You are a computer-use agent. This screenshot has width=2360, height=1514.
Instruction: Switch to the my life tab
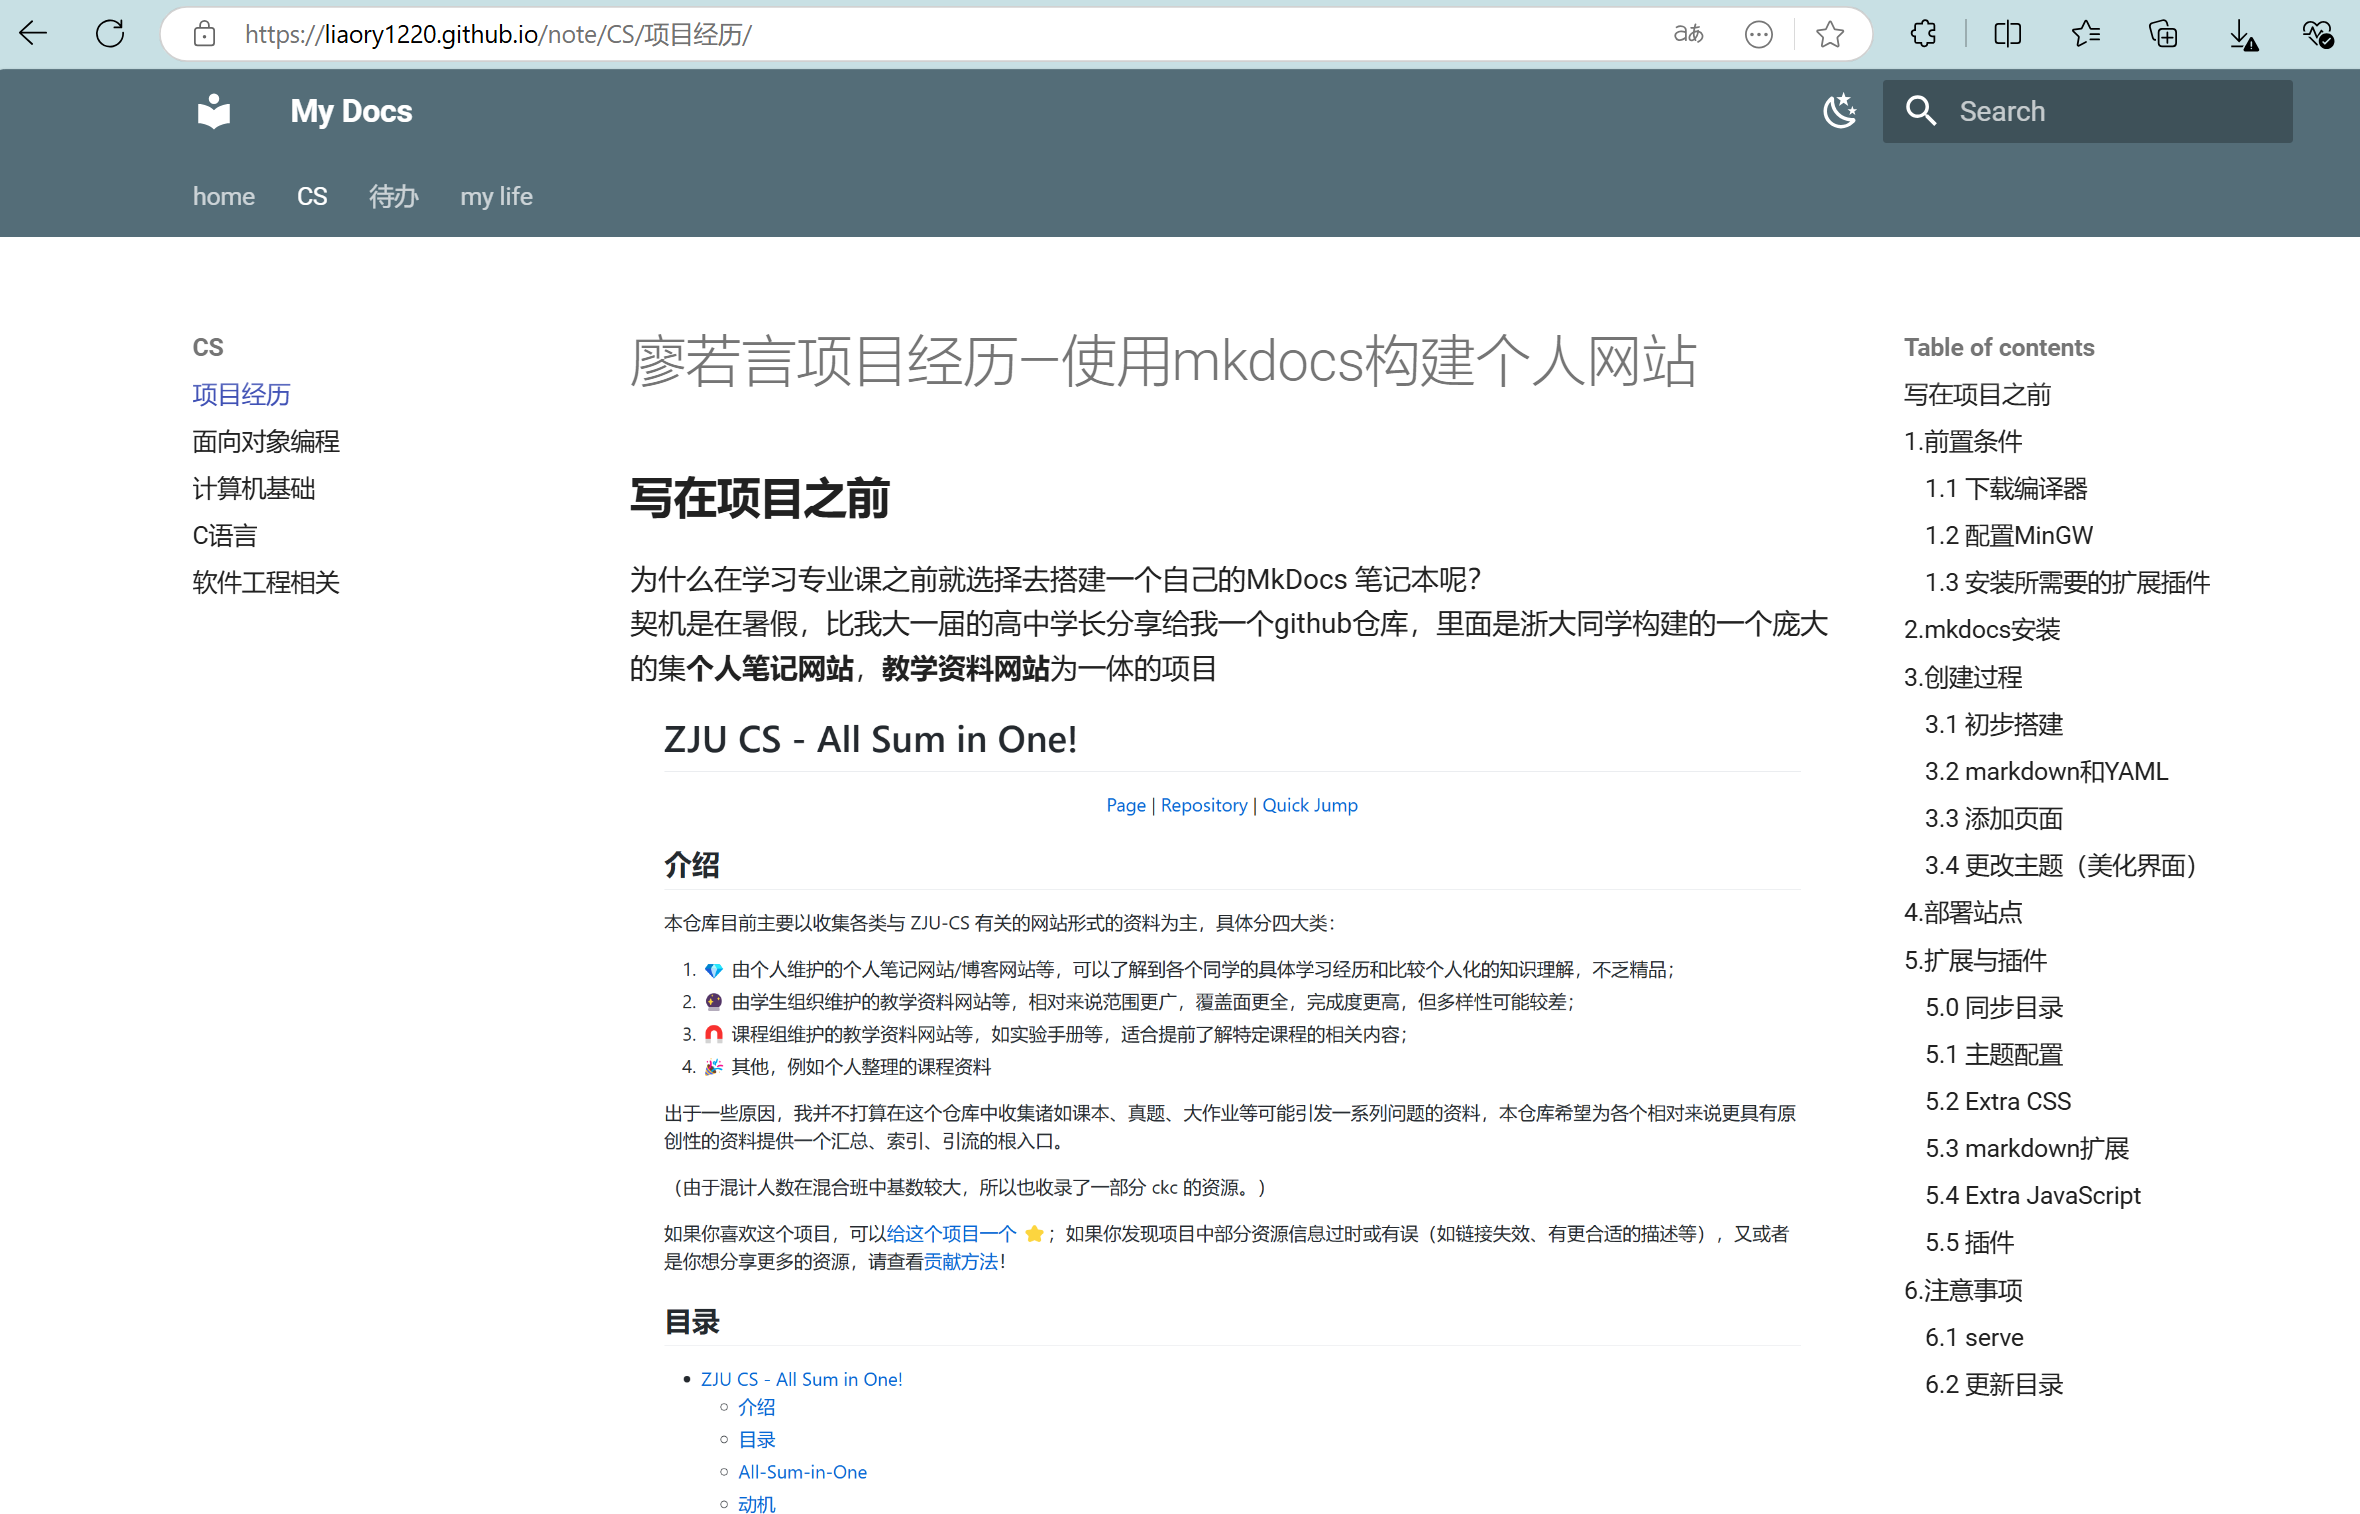coord(496,196)
